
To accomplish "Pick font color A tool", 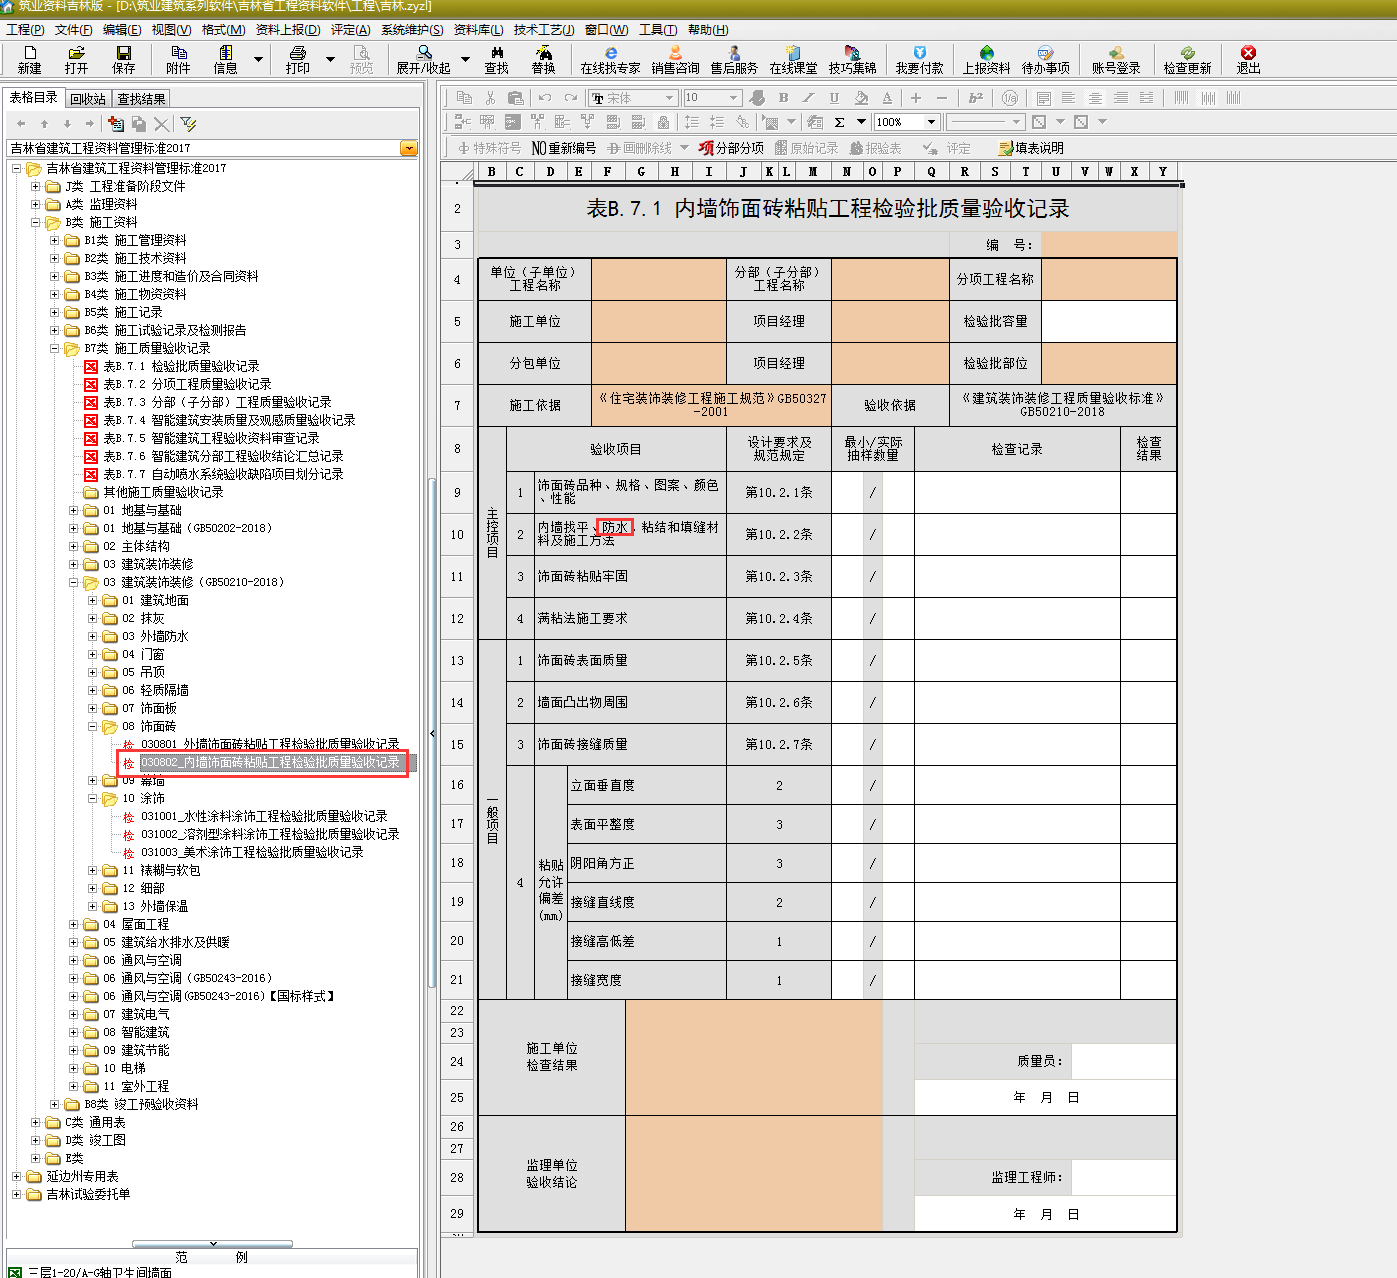I will [887, 98].
